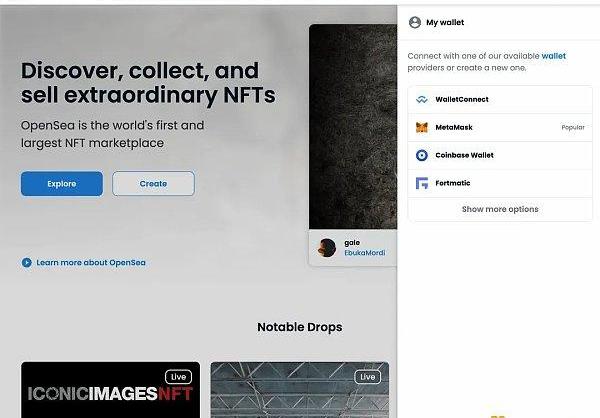Click Live badge on ICONICIMAGESNFT card
This screenshot has height=418, width=600.
[178, 377]
